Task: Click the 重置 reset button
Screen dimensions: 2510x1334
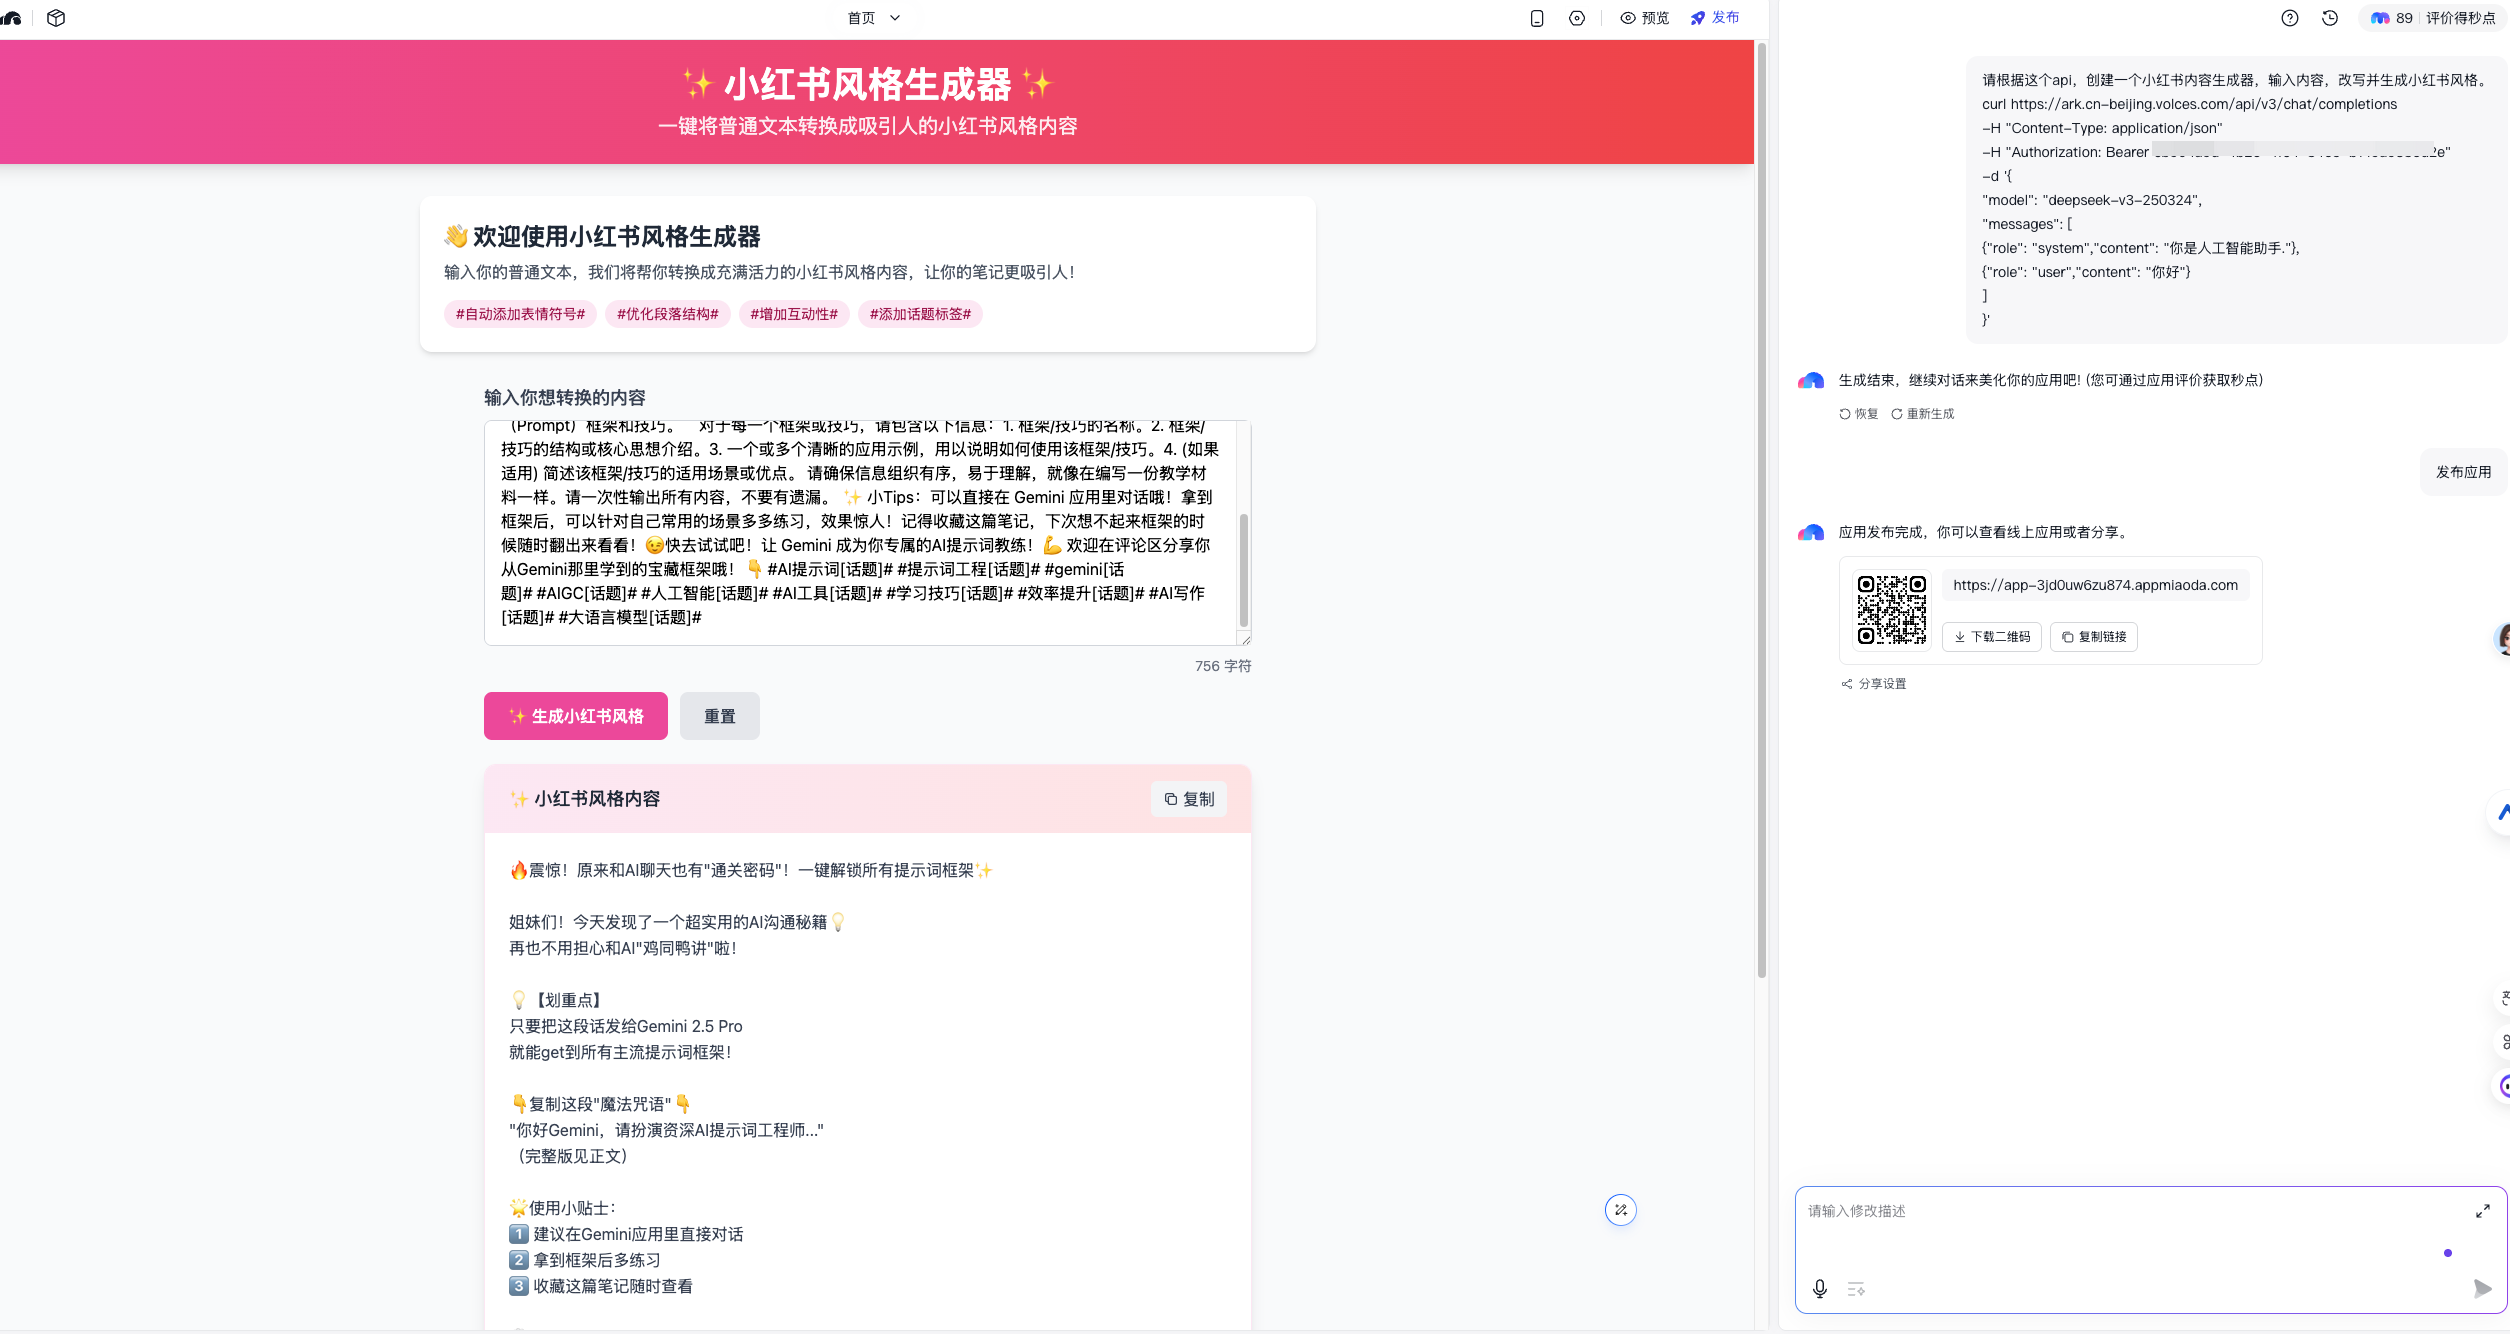Action: [720, 716]
